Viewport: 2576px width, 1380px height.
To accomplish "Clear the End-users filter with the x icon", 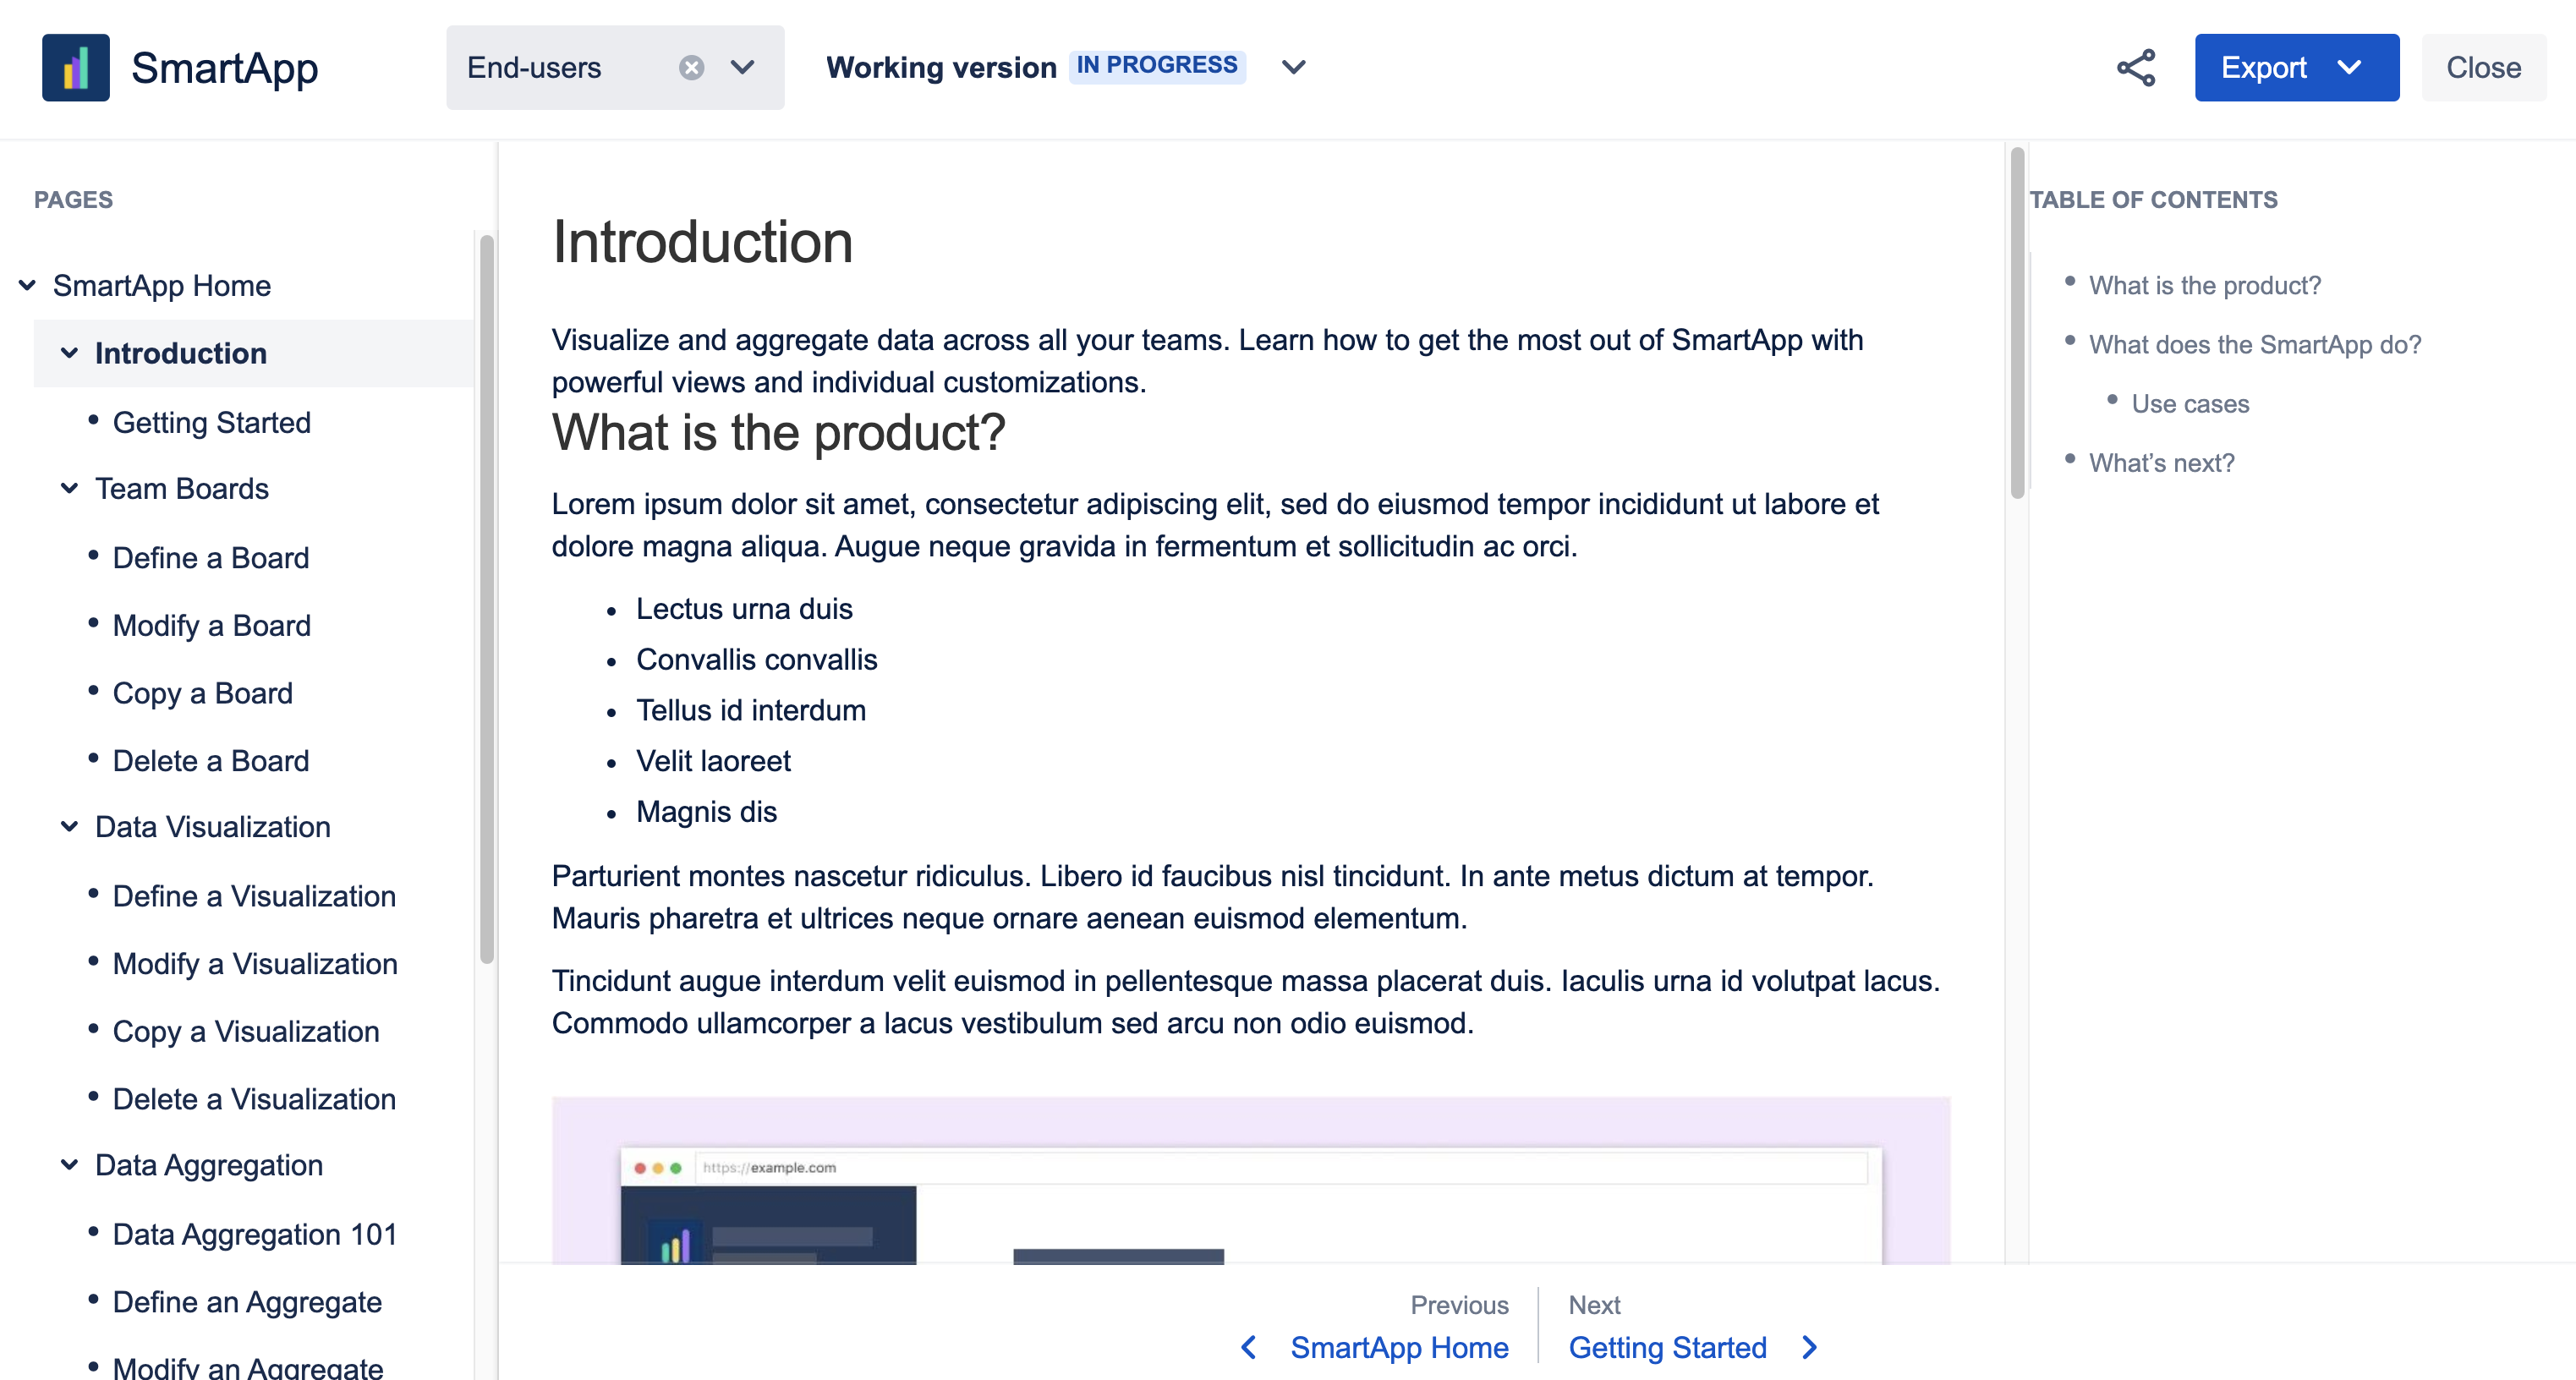I will coord(691,66).
